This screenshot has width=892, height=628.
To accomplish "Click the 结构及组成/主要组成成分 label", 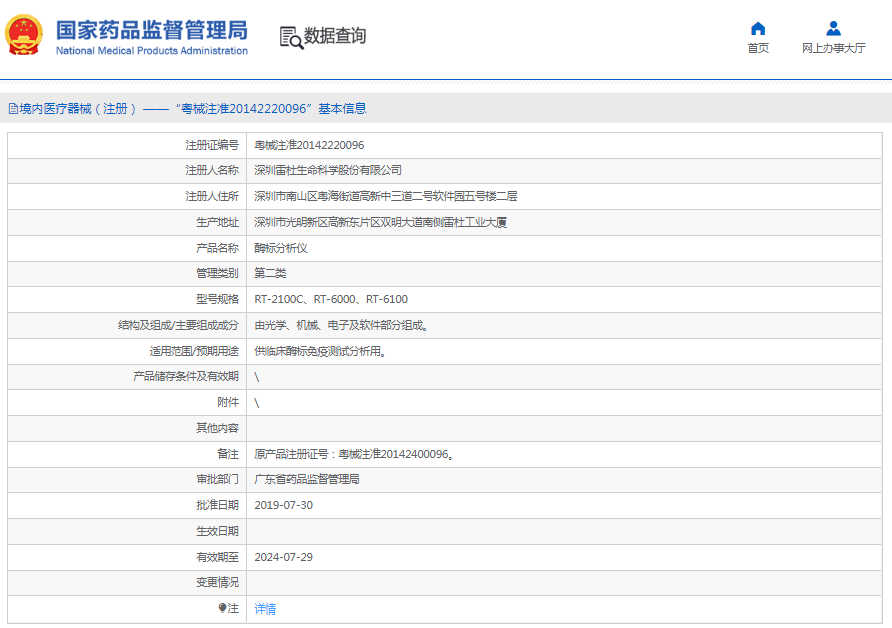I will [179, 325].
